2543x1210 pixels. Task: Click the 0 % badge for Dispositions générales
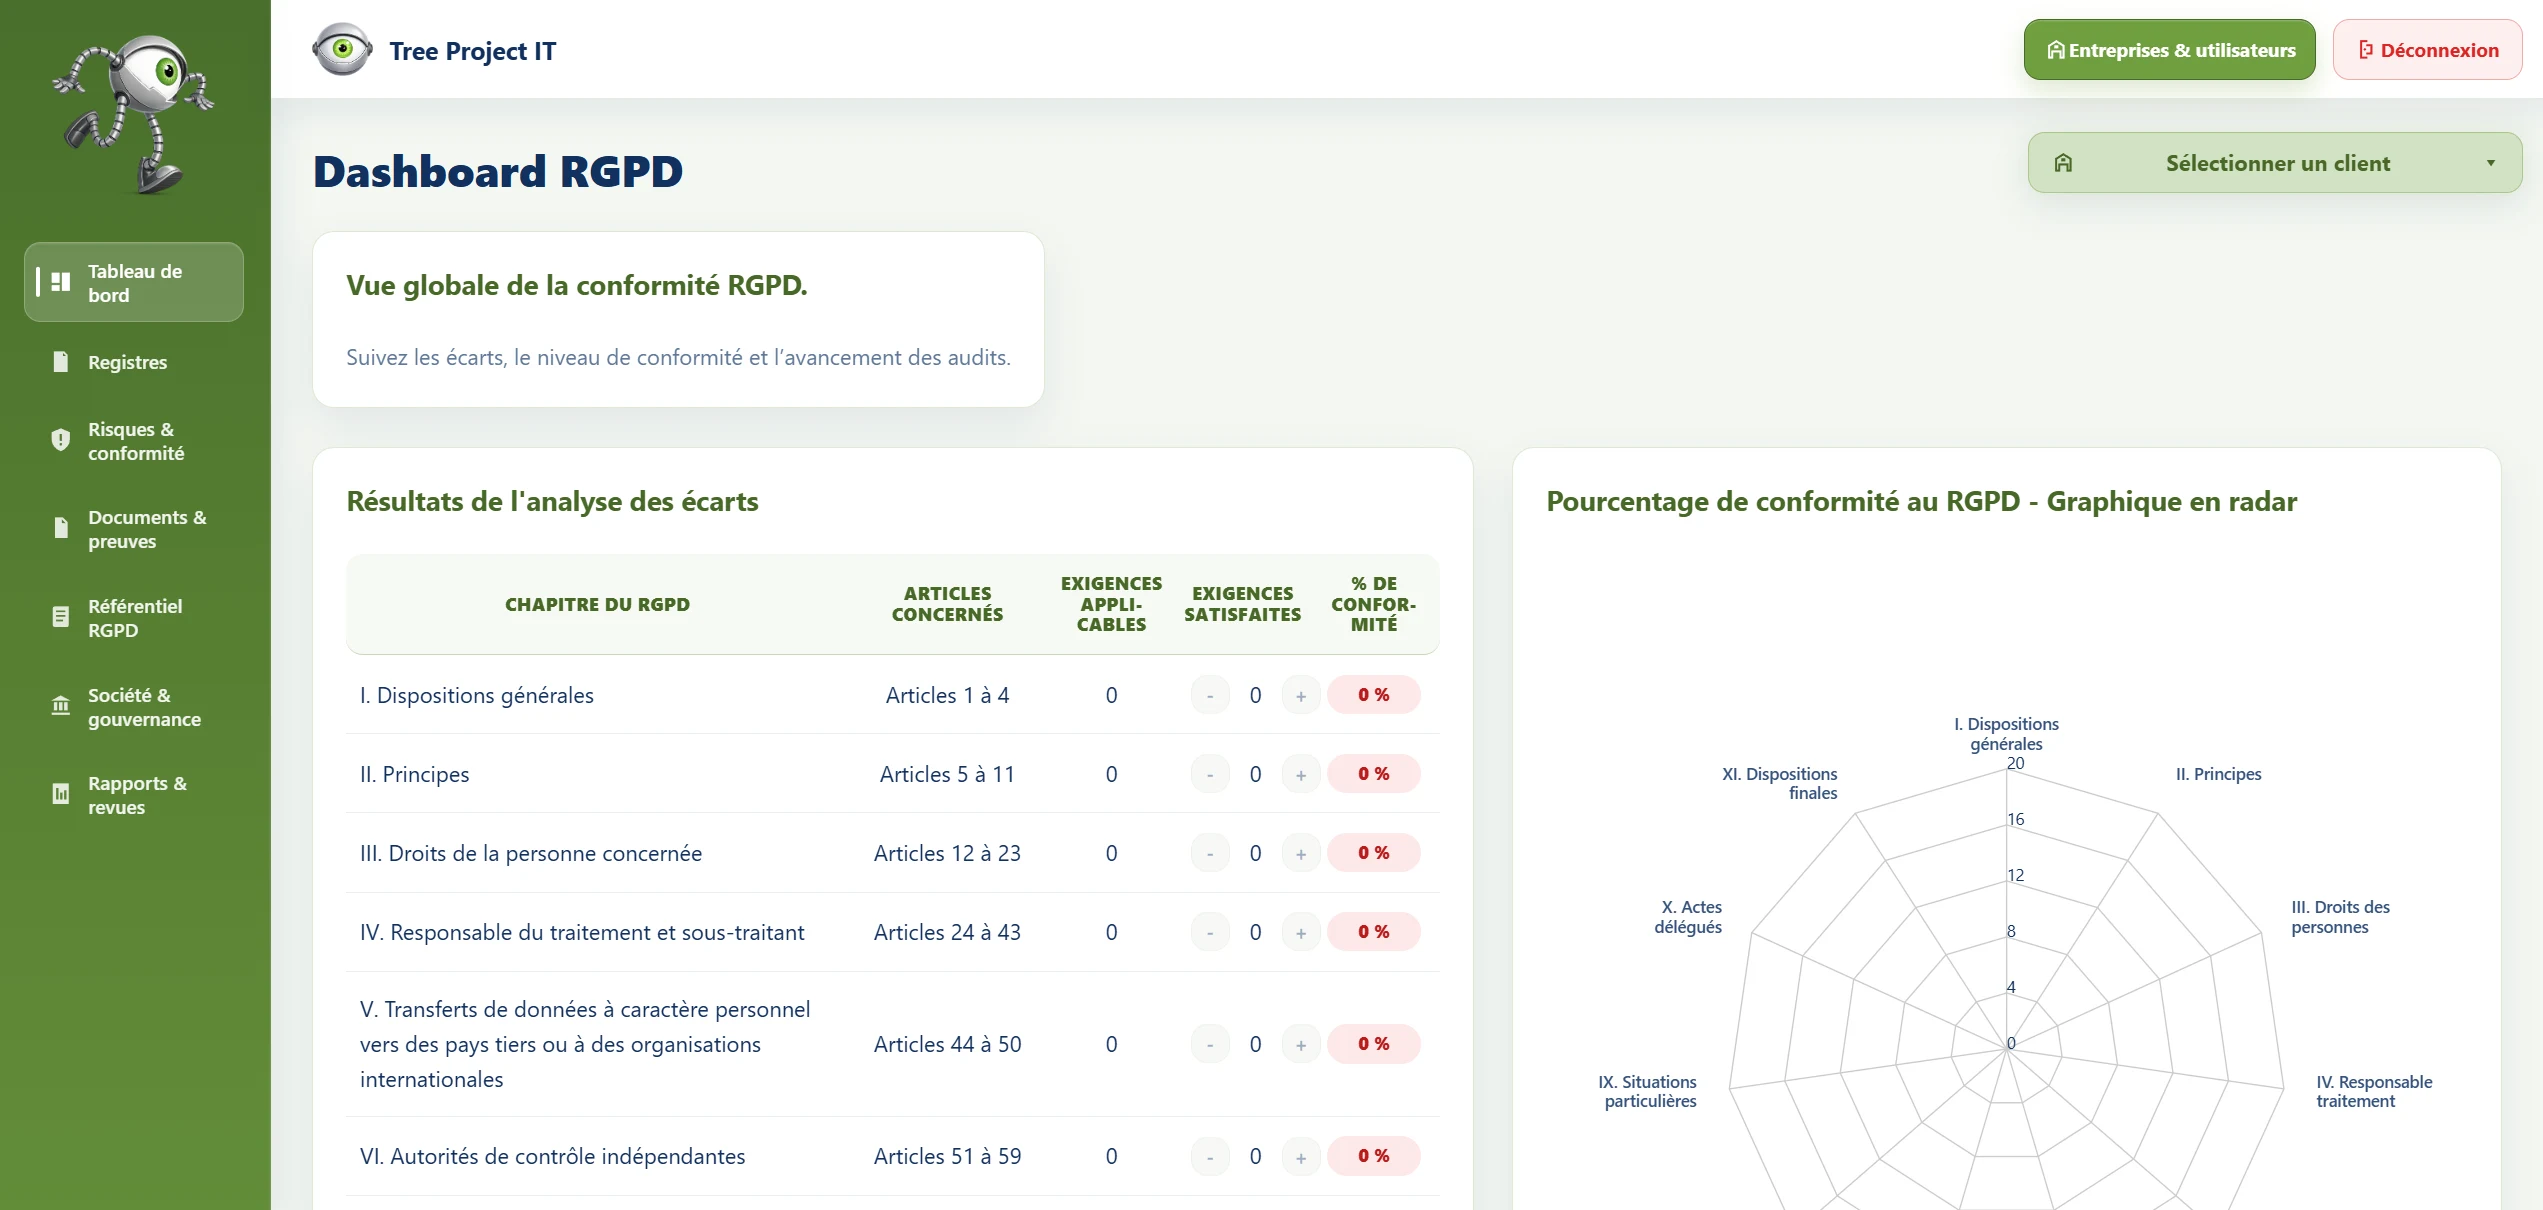[1374, 695]
